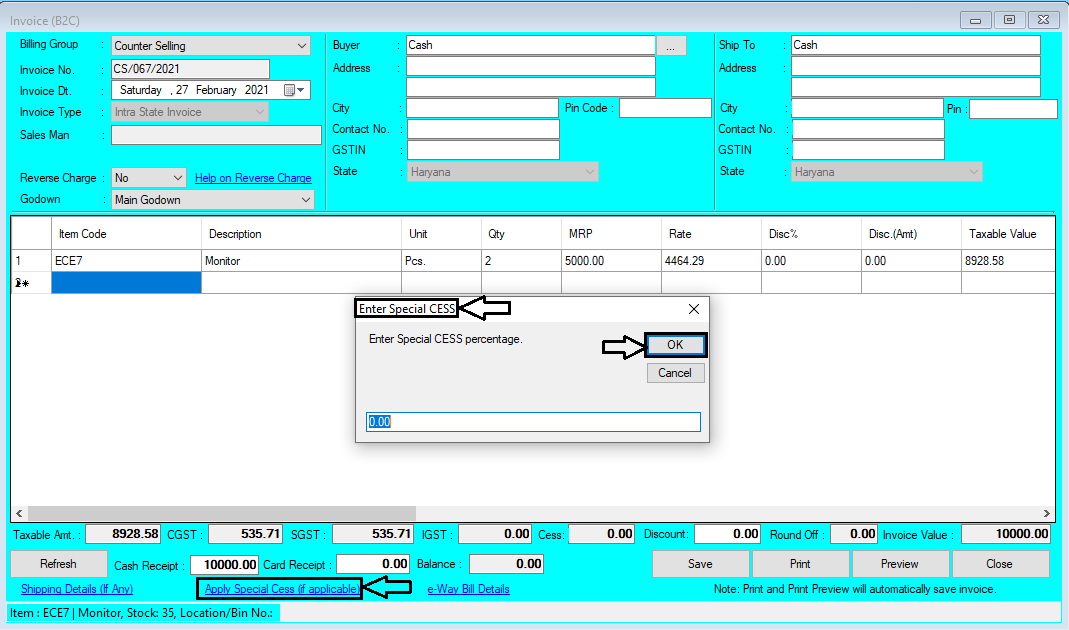Click Apply Special Cess link

pyautogui.click(x=279, y=589)
